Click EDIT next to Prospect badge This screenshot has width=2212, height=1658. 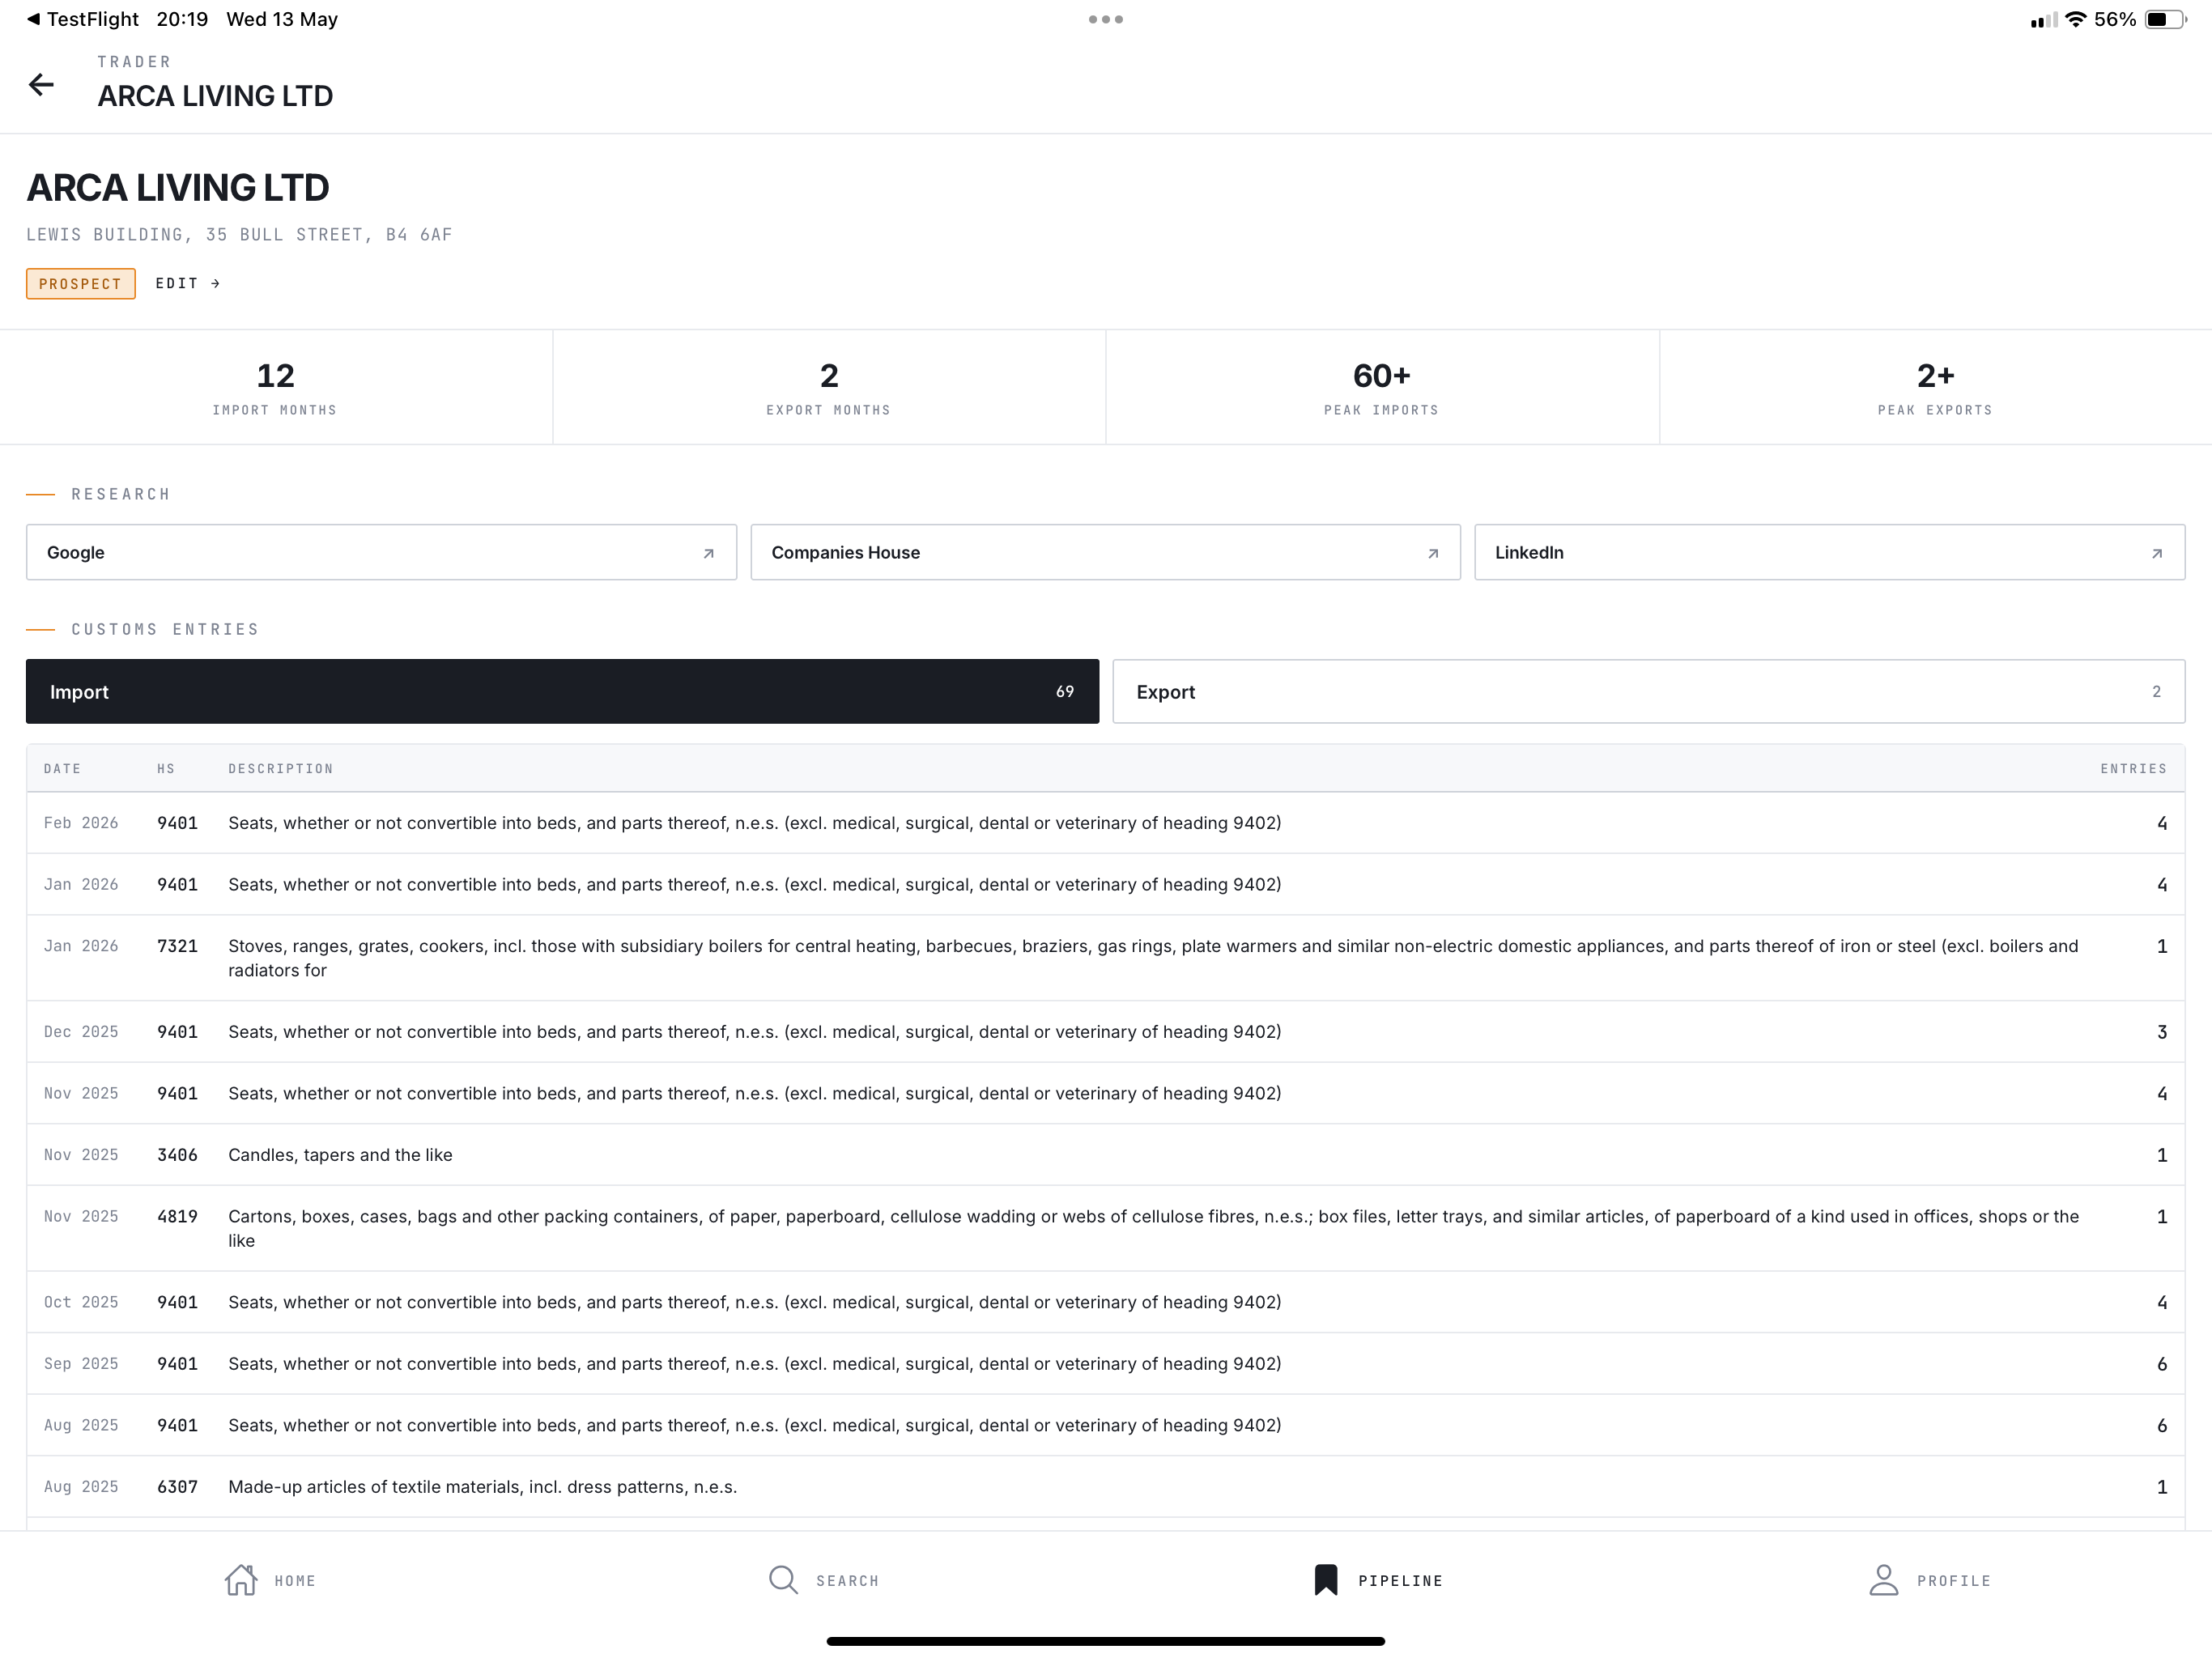(187, 283)
